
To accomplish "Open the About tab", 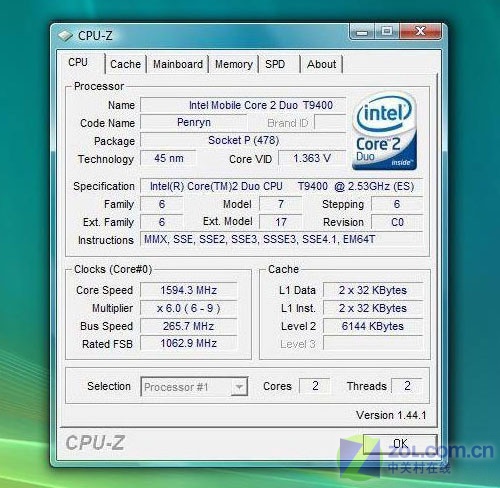I will click(321, 64).
